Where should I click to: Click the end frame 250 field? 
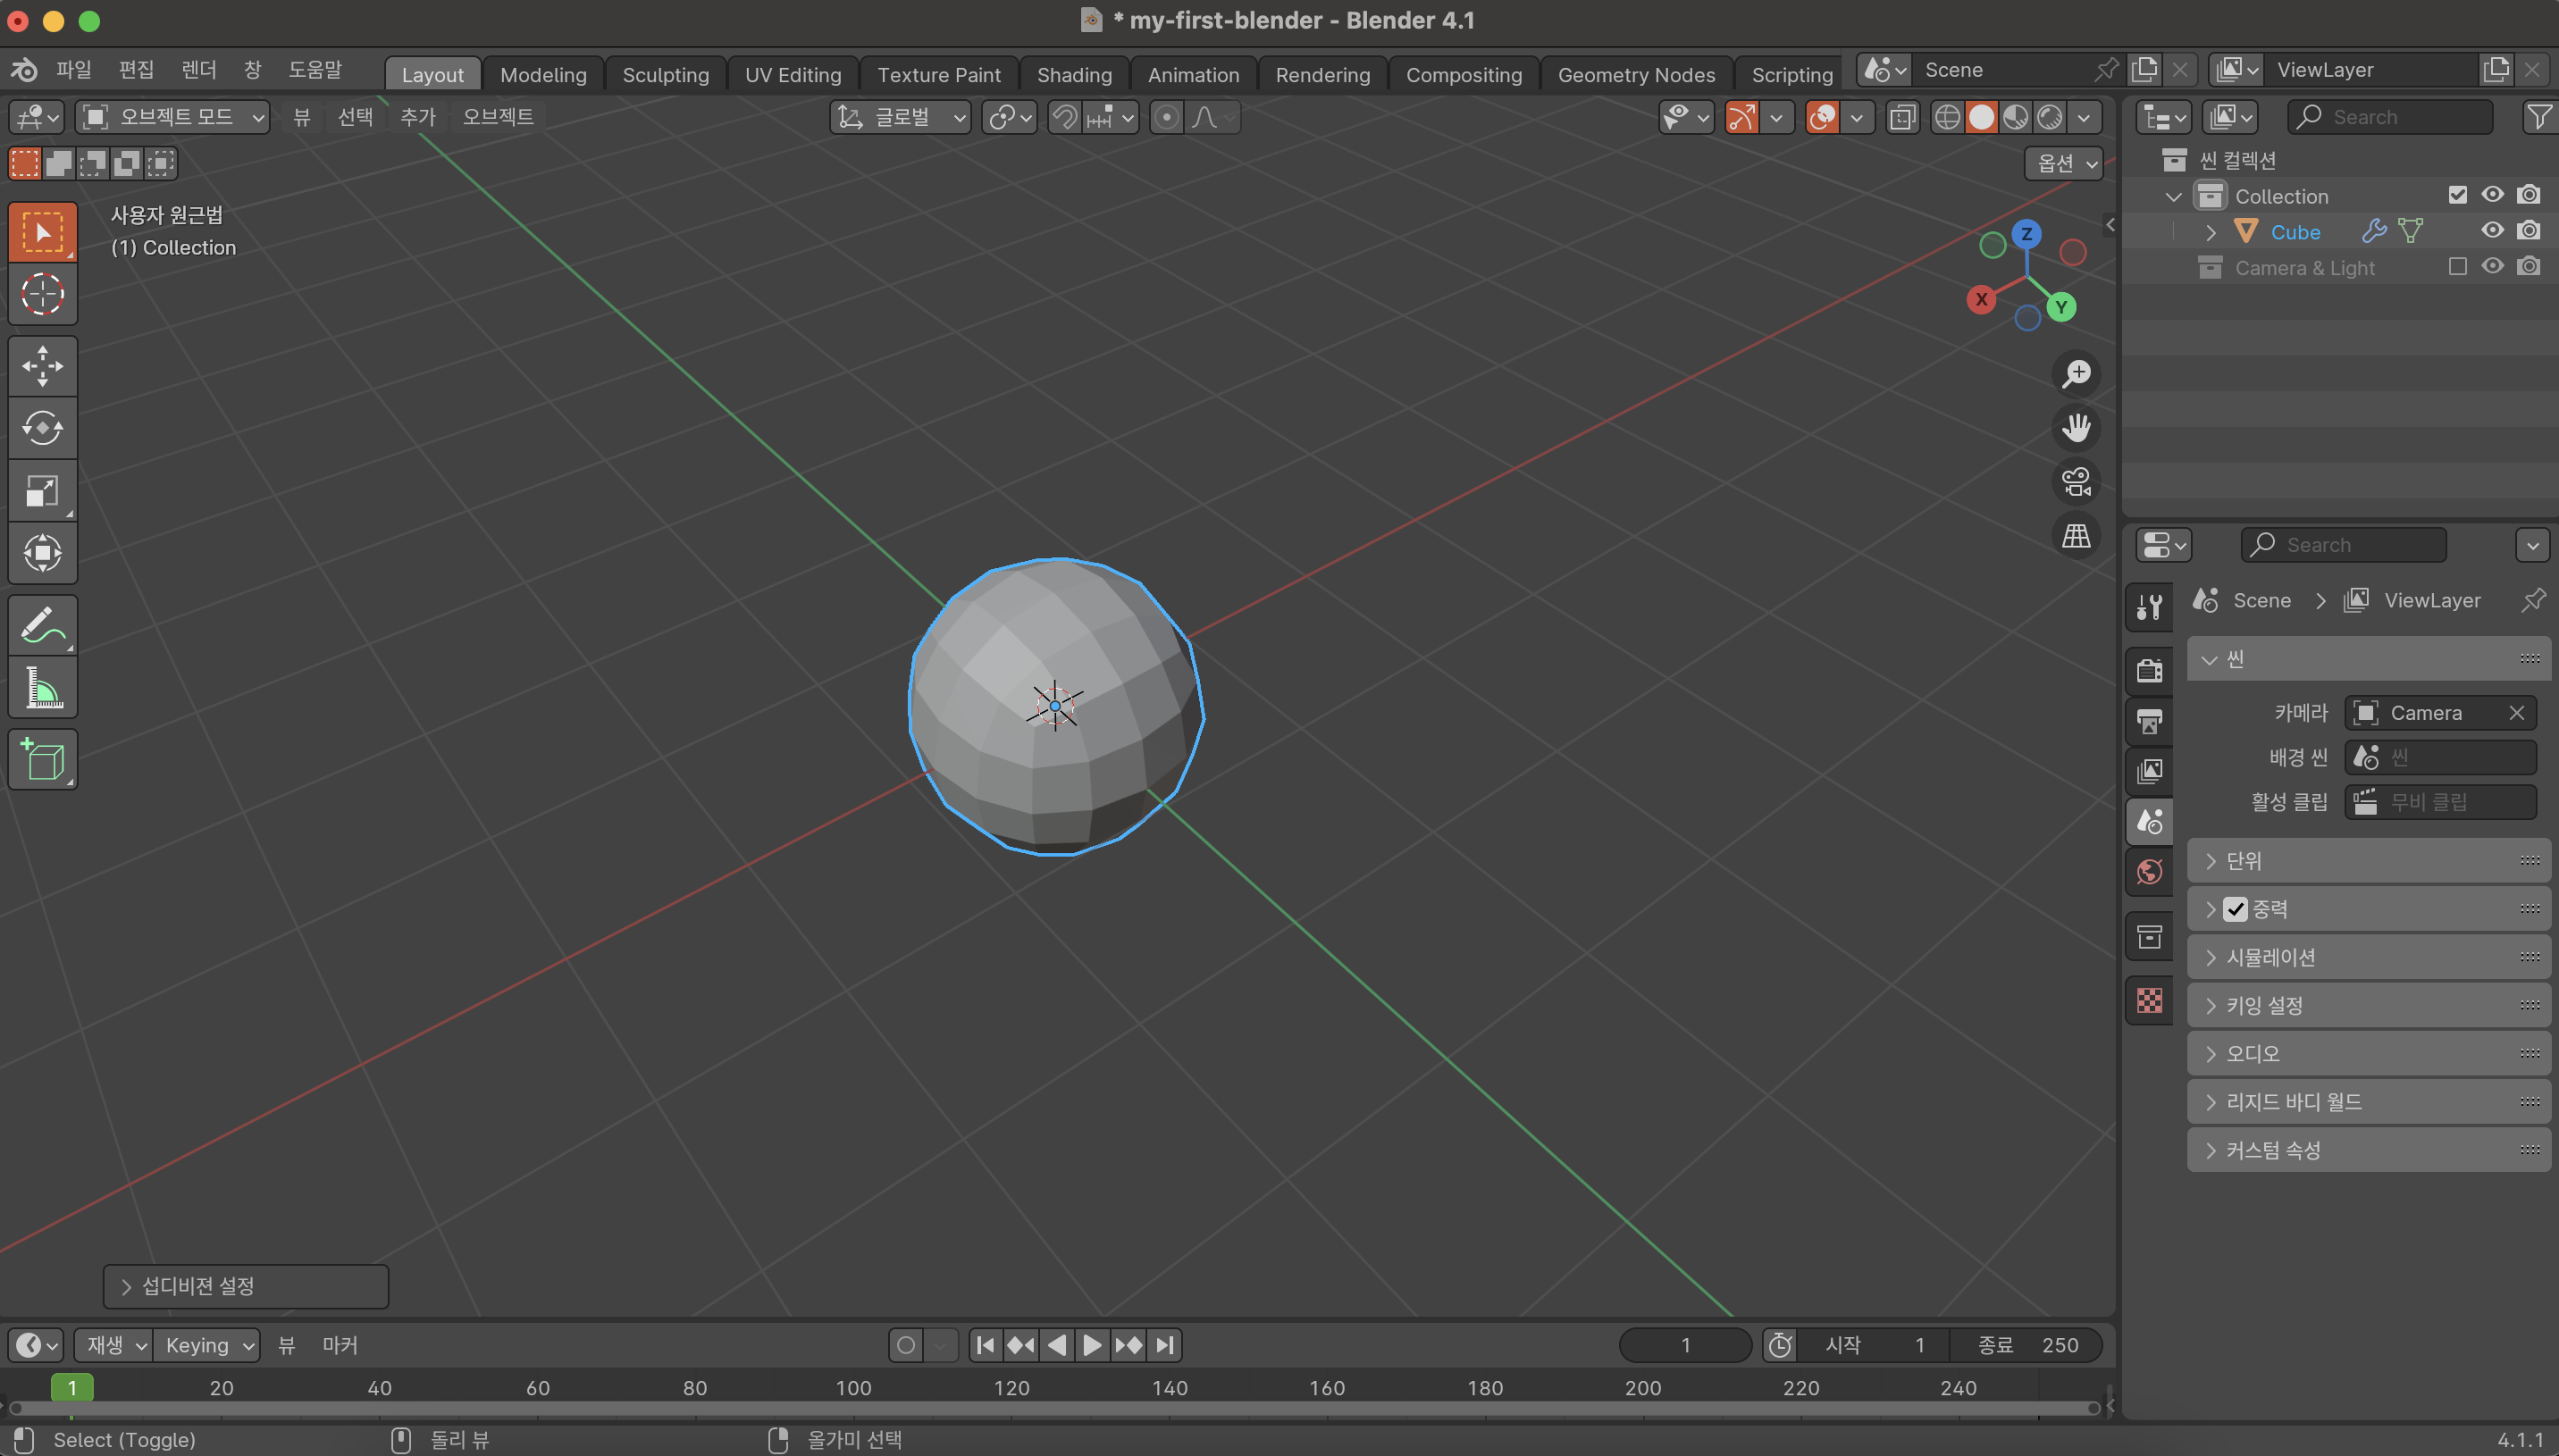[2027, 1345]
